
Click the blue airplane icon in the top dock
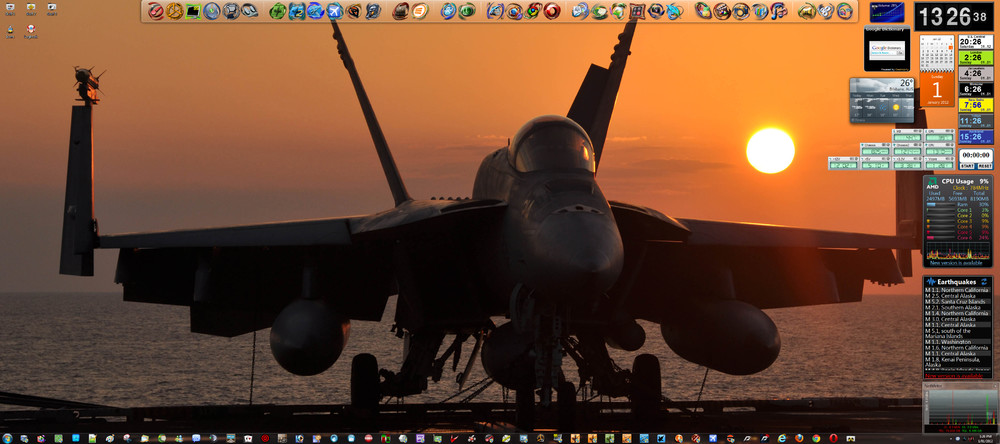tap(335, 12)
